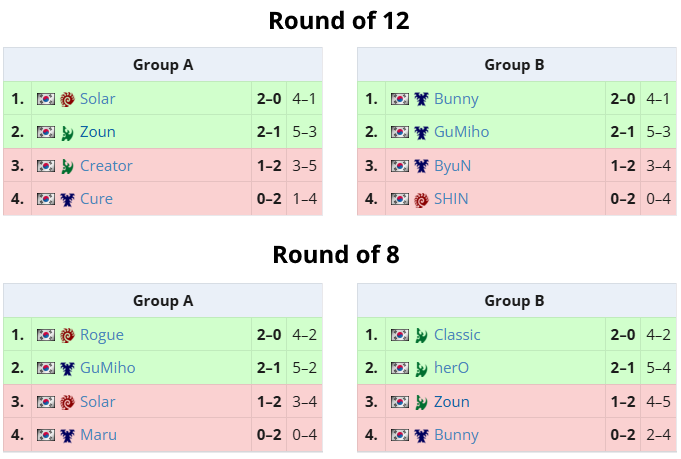Click the Zerg race icon next to Rogue
This screenshot has width=681, height=459.
tap(67, 335)
